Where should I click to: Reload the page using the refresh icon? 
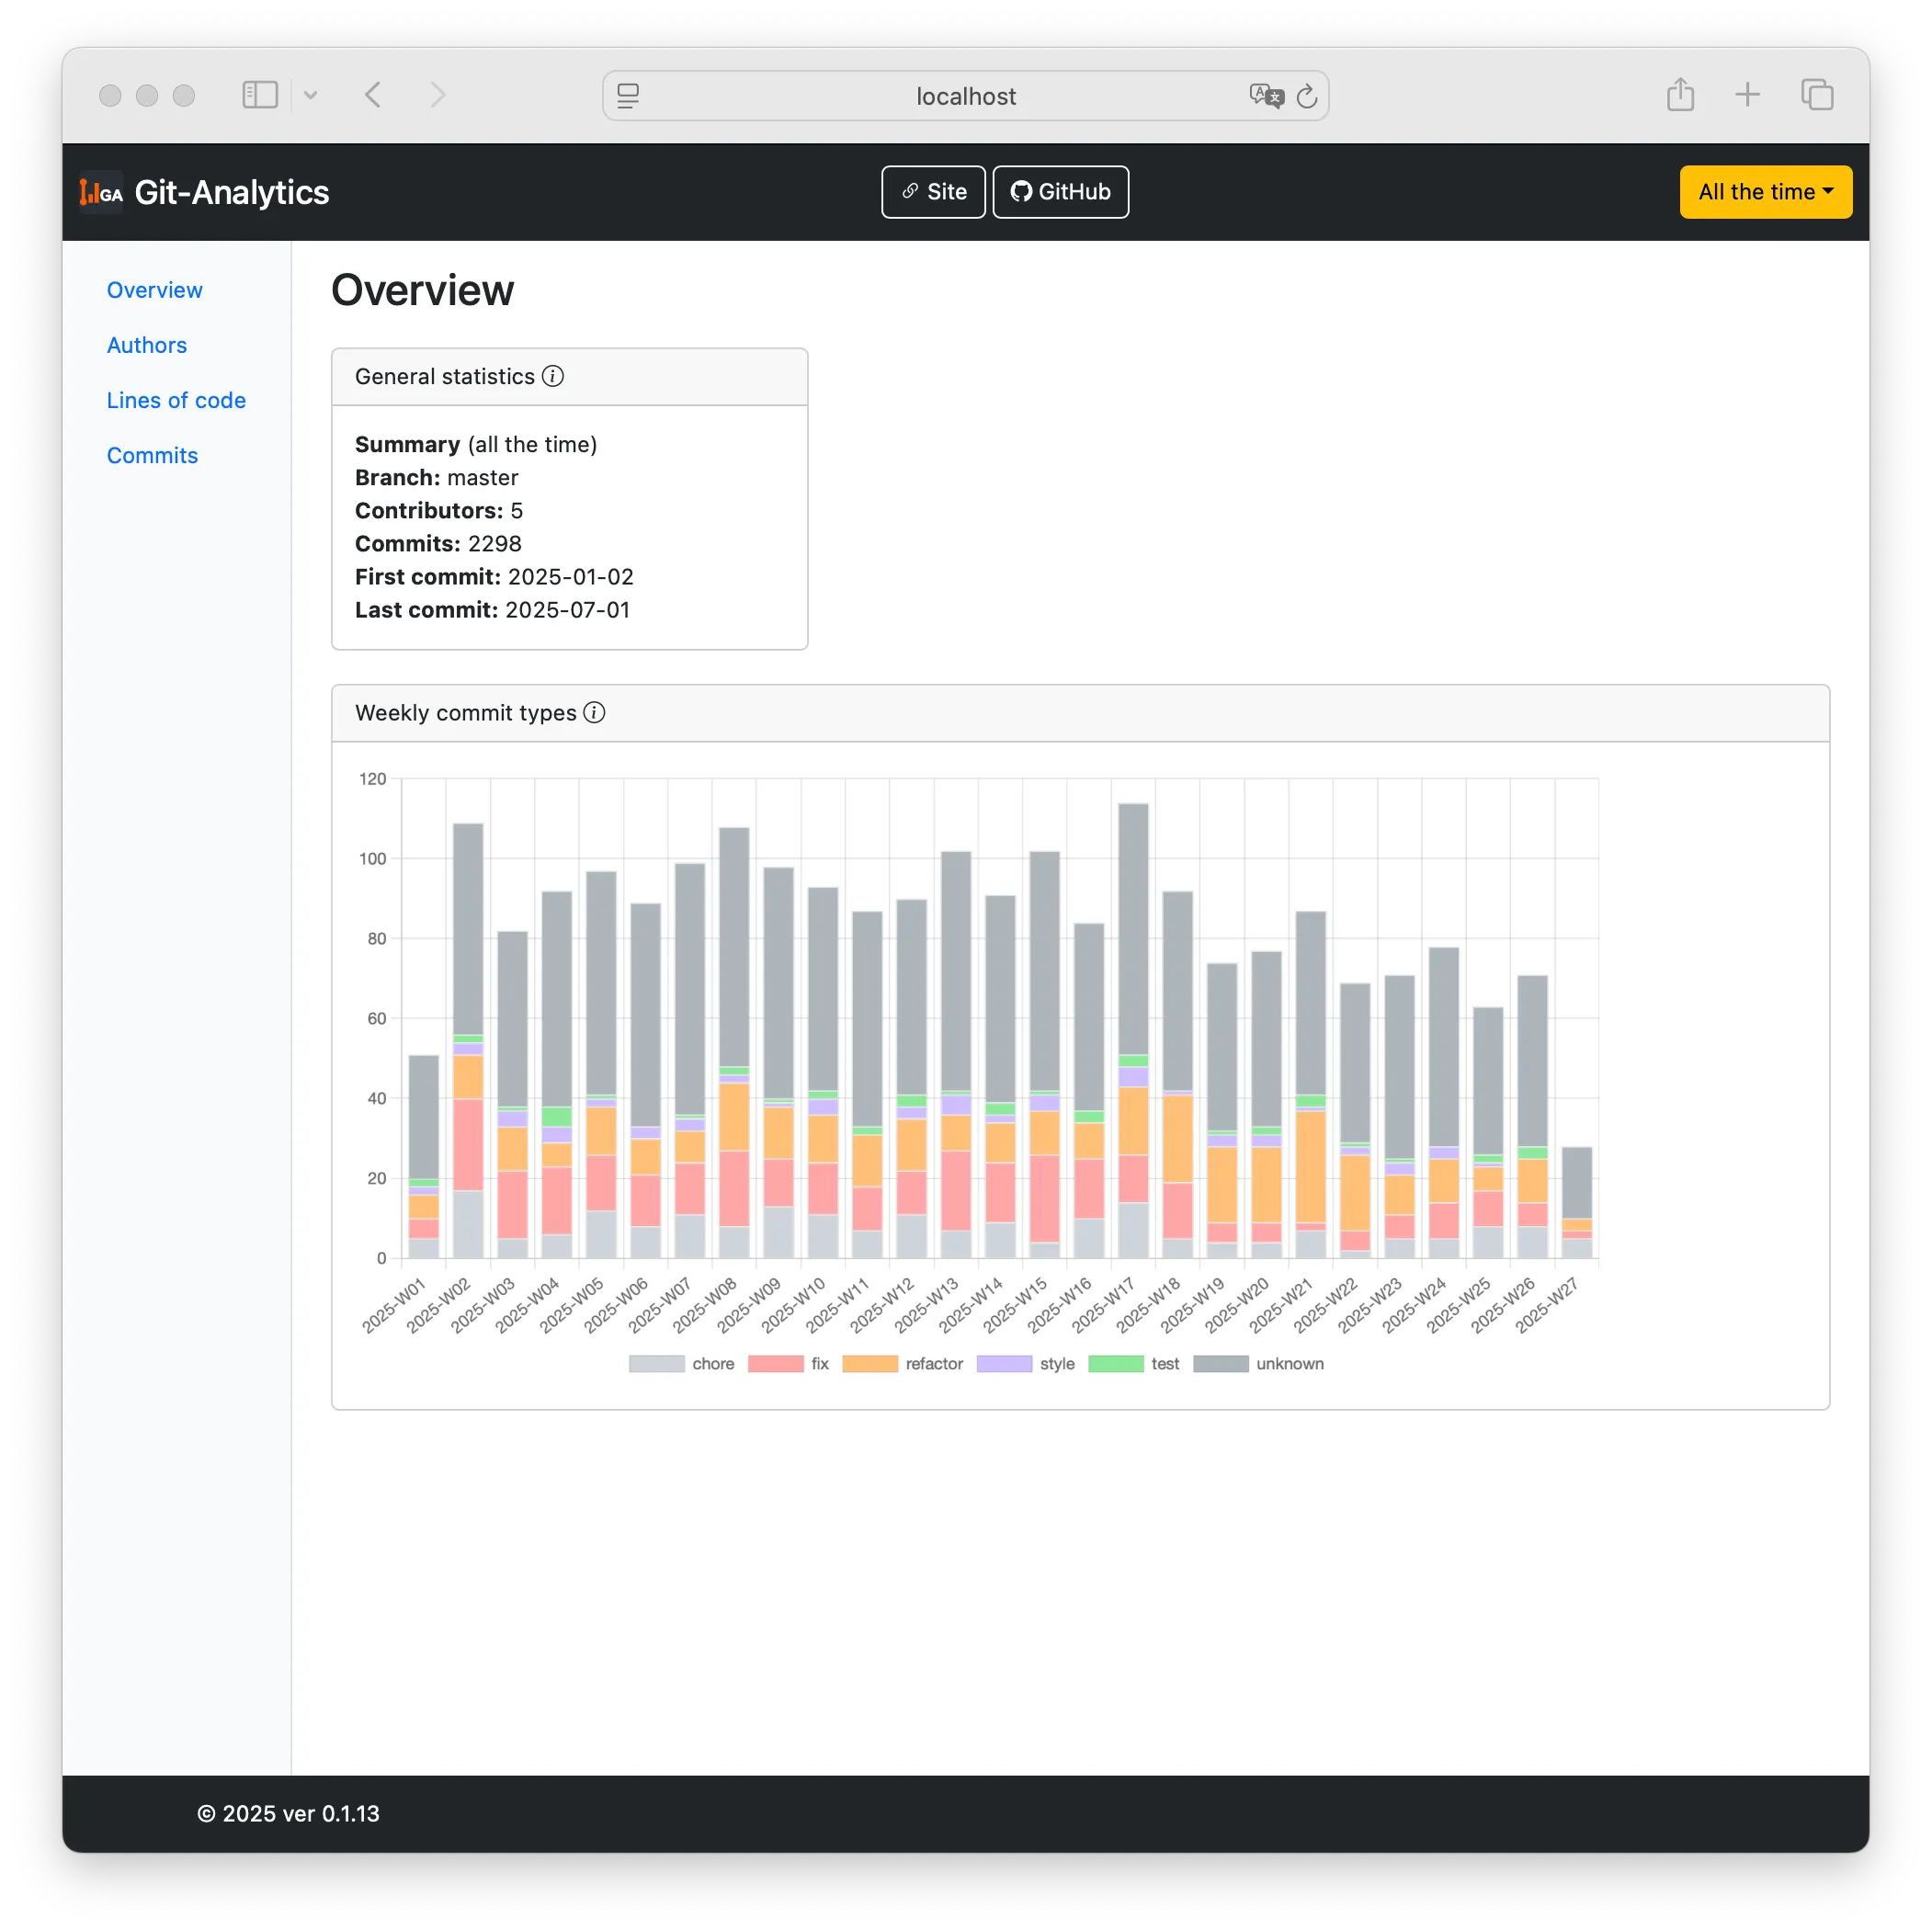tap(1307, 95)
